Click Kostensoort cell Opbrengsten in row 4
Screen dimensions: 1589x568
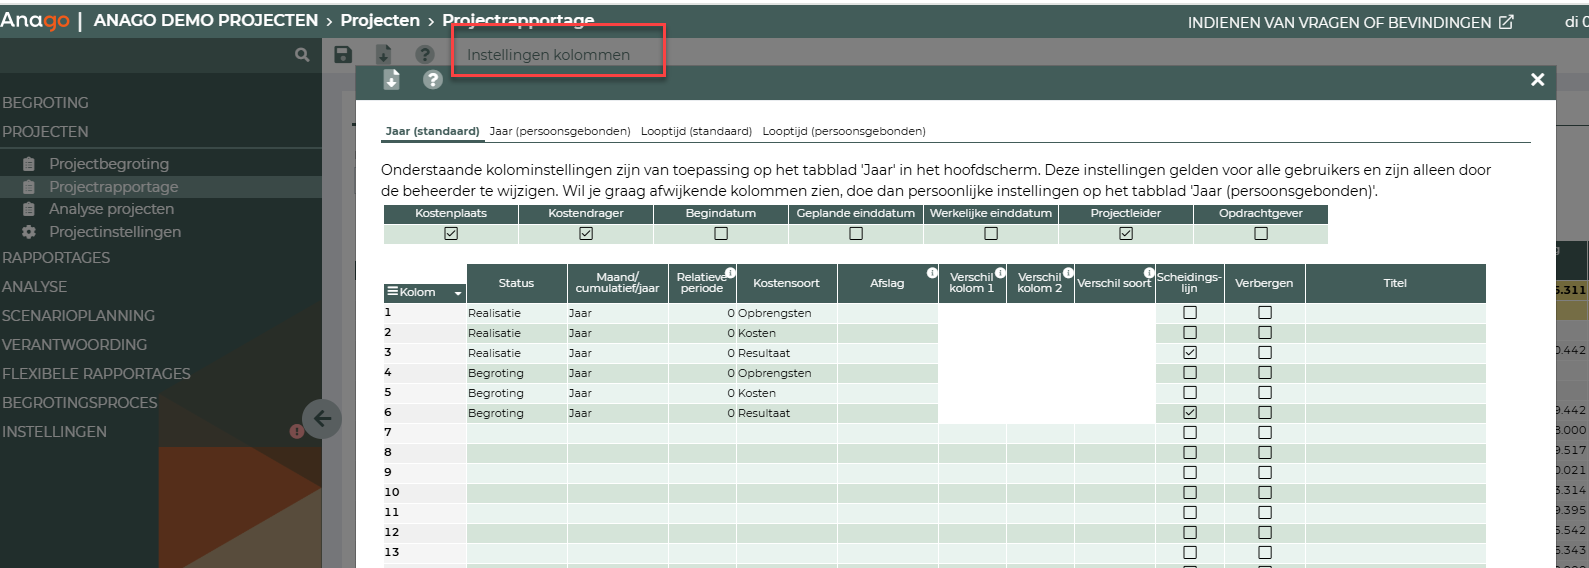(x=787, y=373)
